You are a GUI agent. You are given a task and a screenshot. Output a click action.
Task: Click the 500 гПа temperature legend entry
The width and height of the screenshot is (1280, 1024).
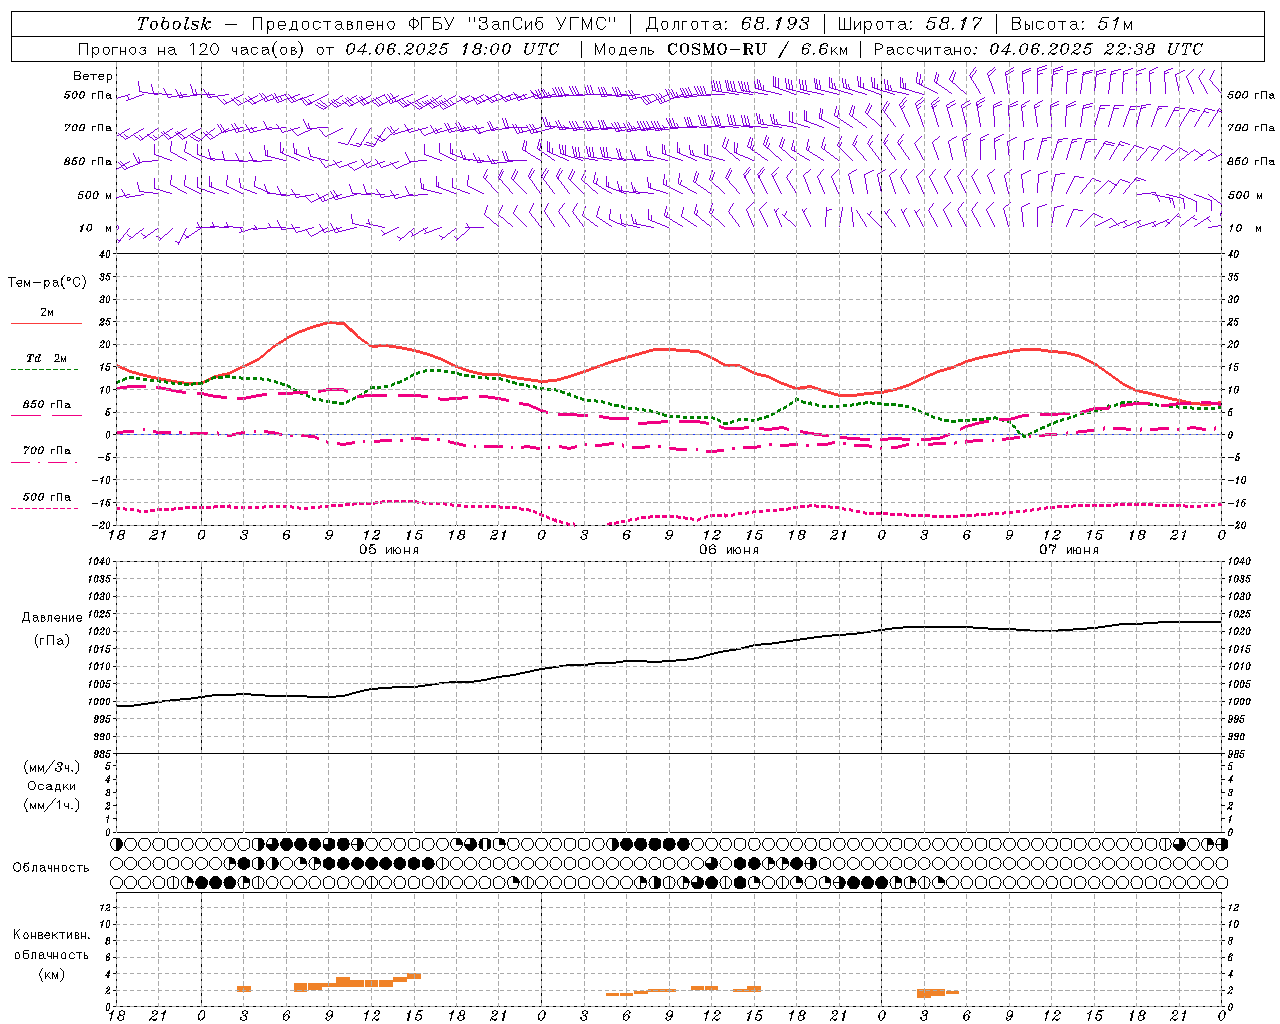(x=47, y=497)
